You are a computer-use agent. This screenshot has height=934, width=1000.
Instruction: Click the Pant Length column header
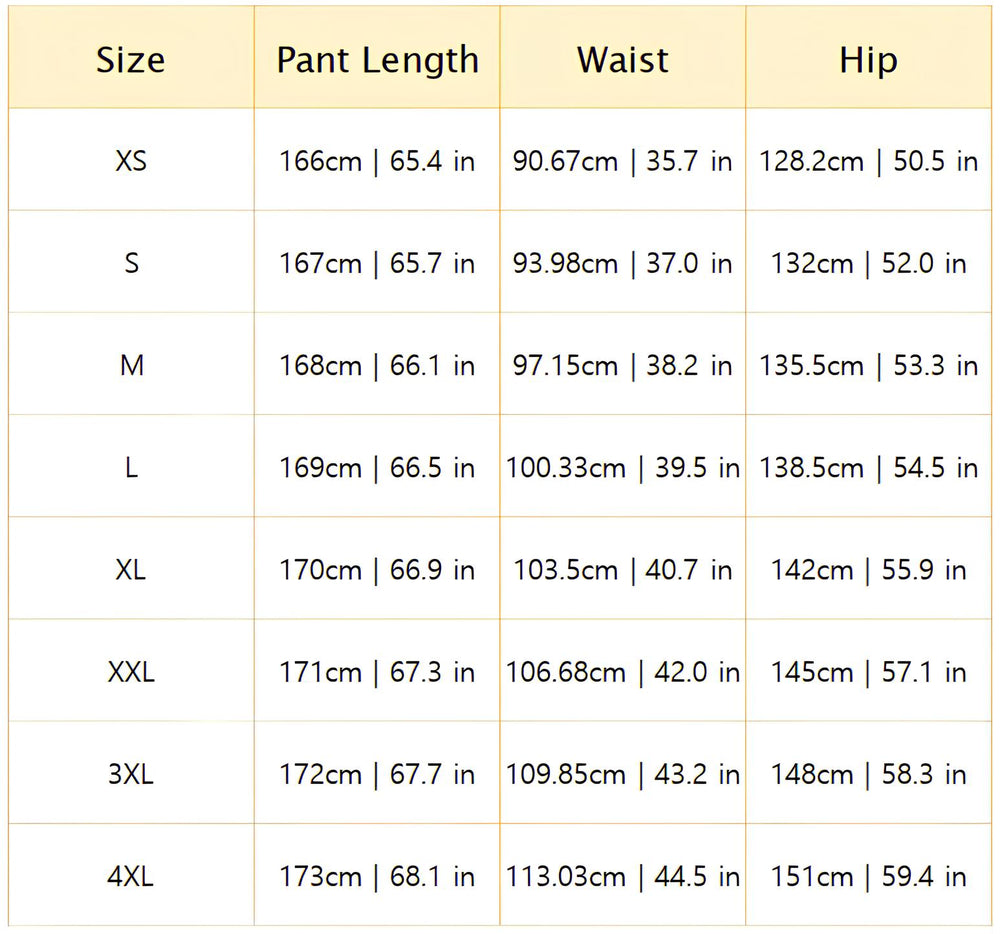point(377,60)
